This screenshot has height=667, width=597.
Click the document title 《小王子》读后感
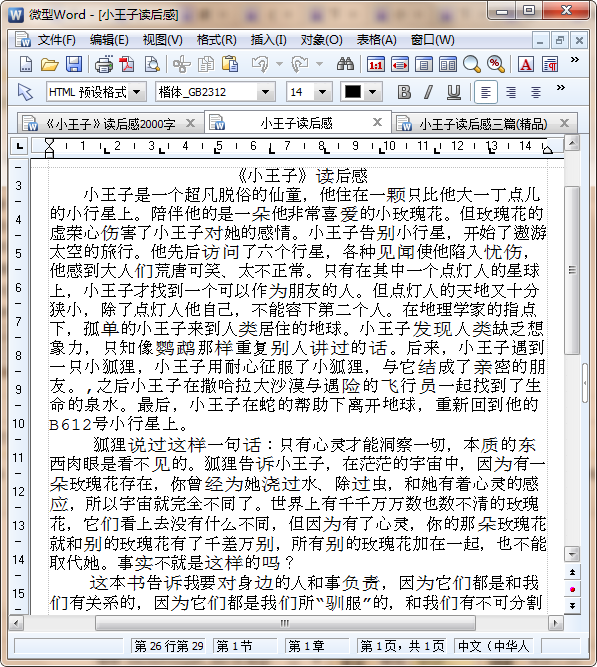[303, 175]
